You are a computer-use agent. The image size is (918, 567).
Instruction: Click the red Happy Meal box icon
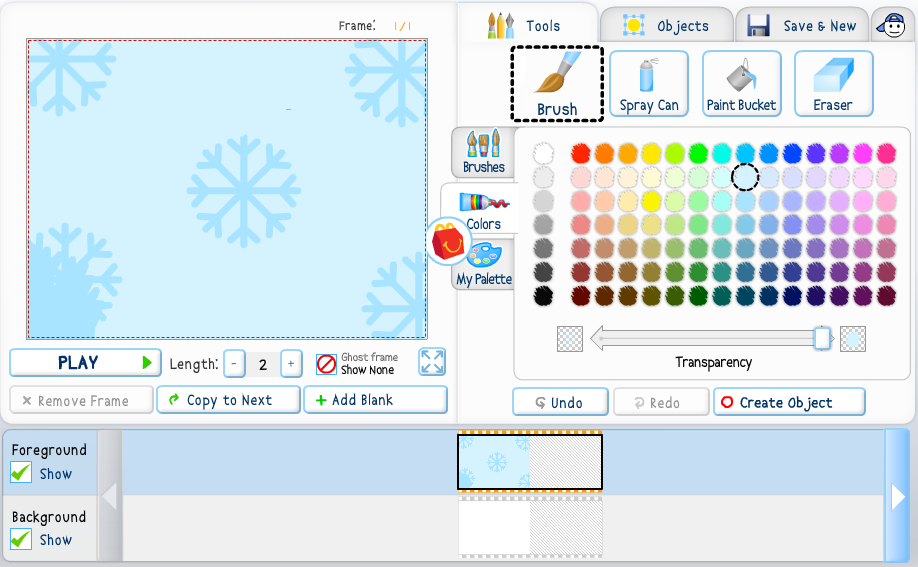[x=449, y=241]
